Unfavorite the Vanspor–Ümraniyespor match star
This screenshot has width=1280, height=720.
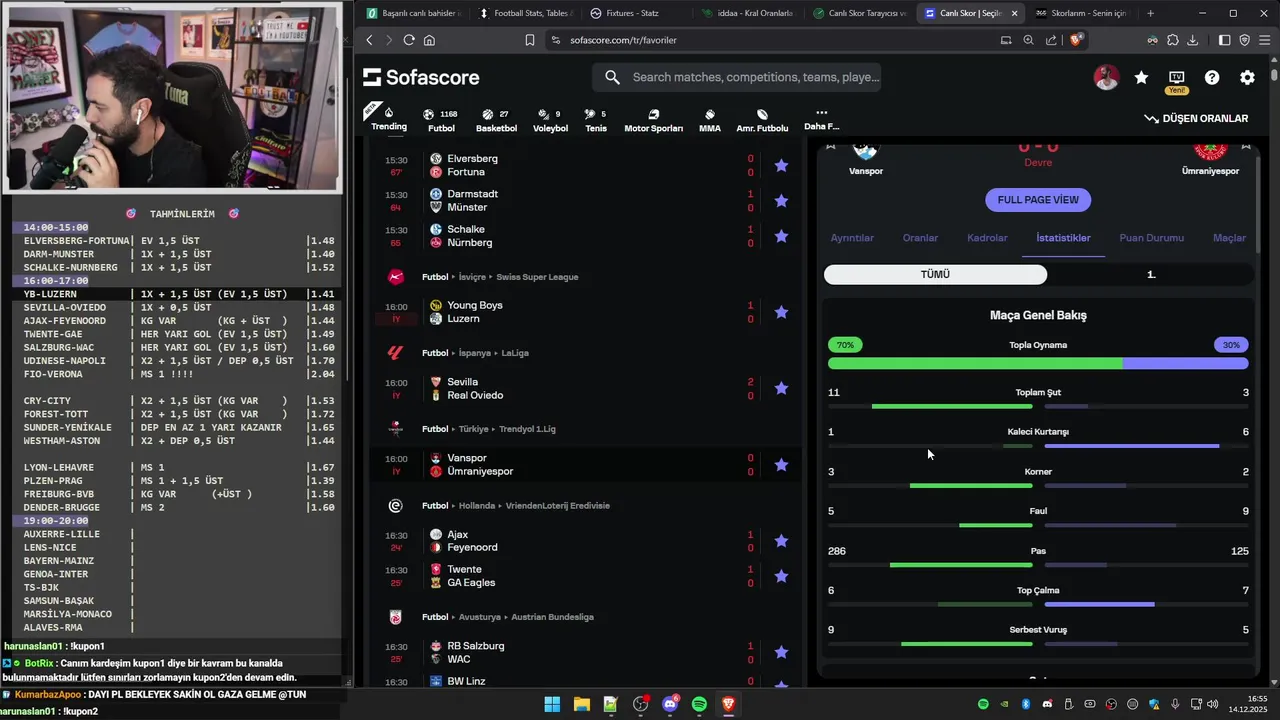pos(781,465)
